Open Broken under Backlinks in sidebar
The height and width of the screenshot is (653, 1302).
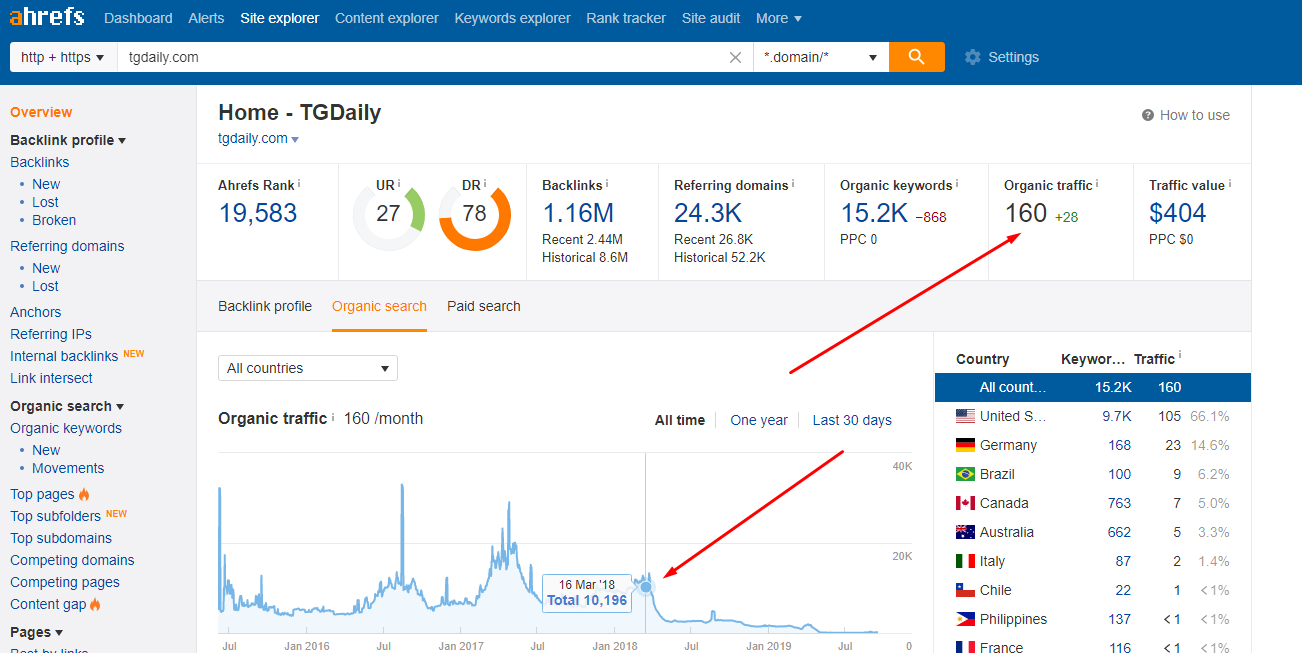[54, 220]
